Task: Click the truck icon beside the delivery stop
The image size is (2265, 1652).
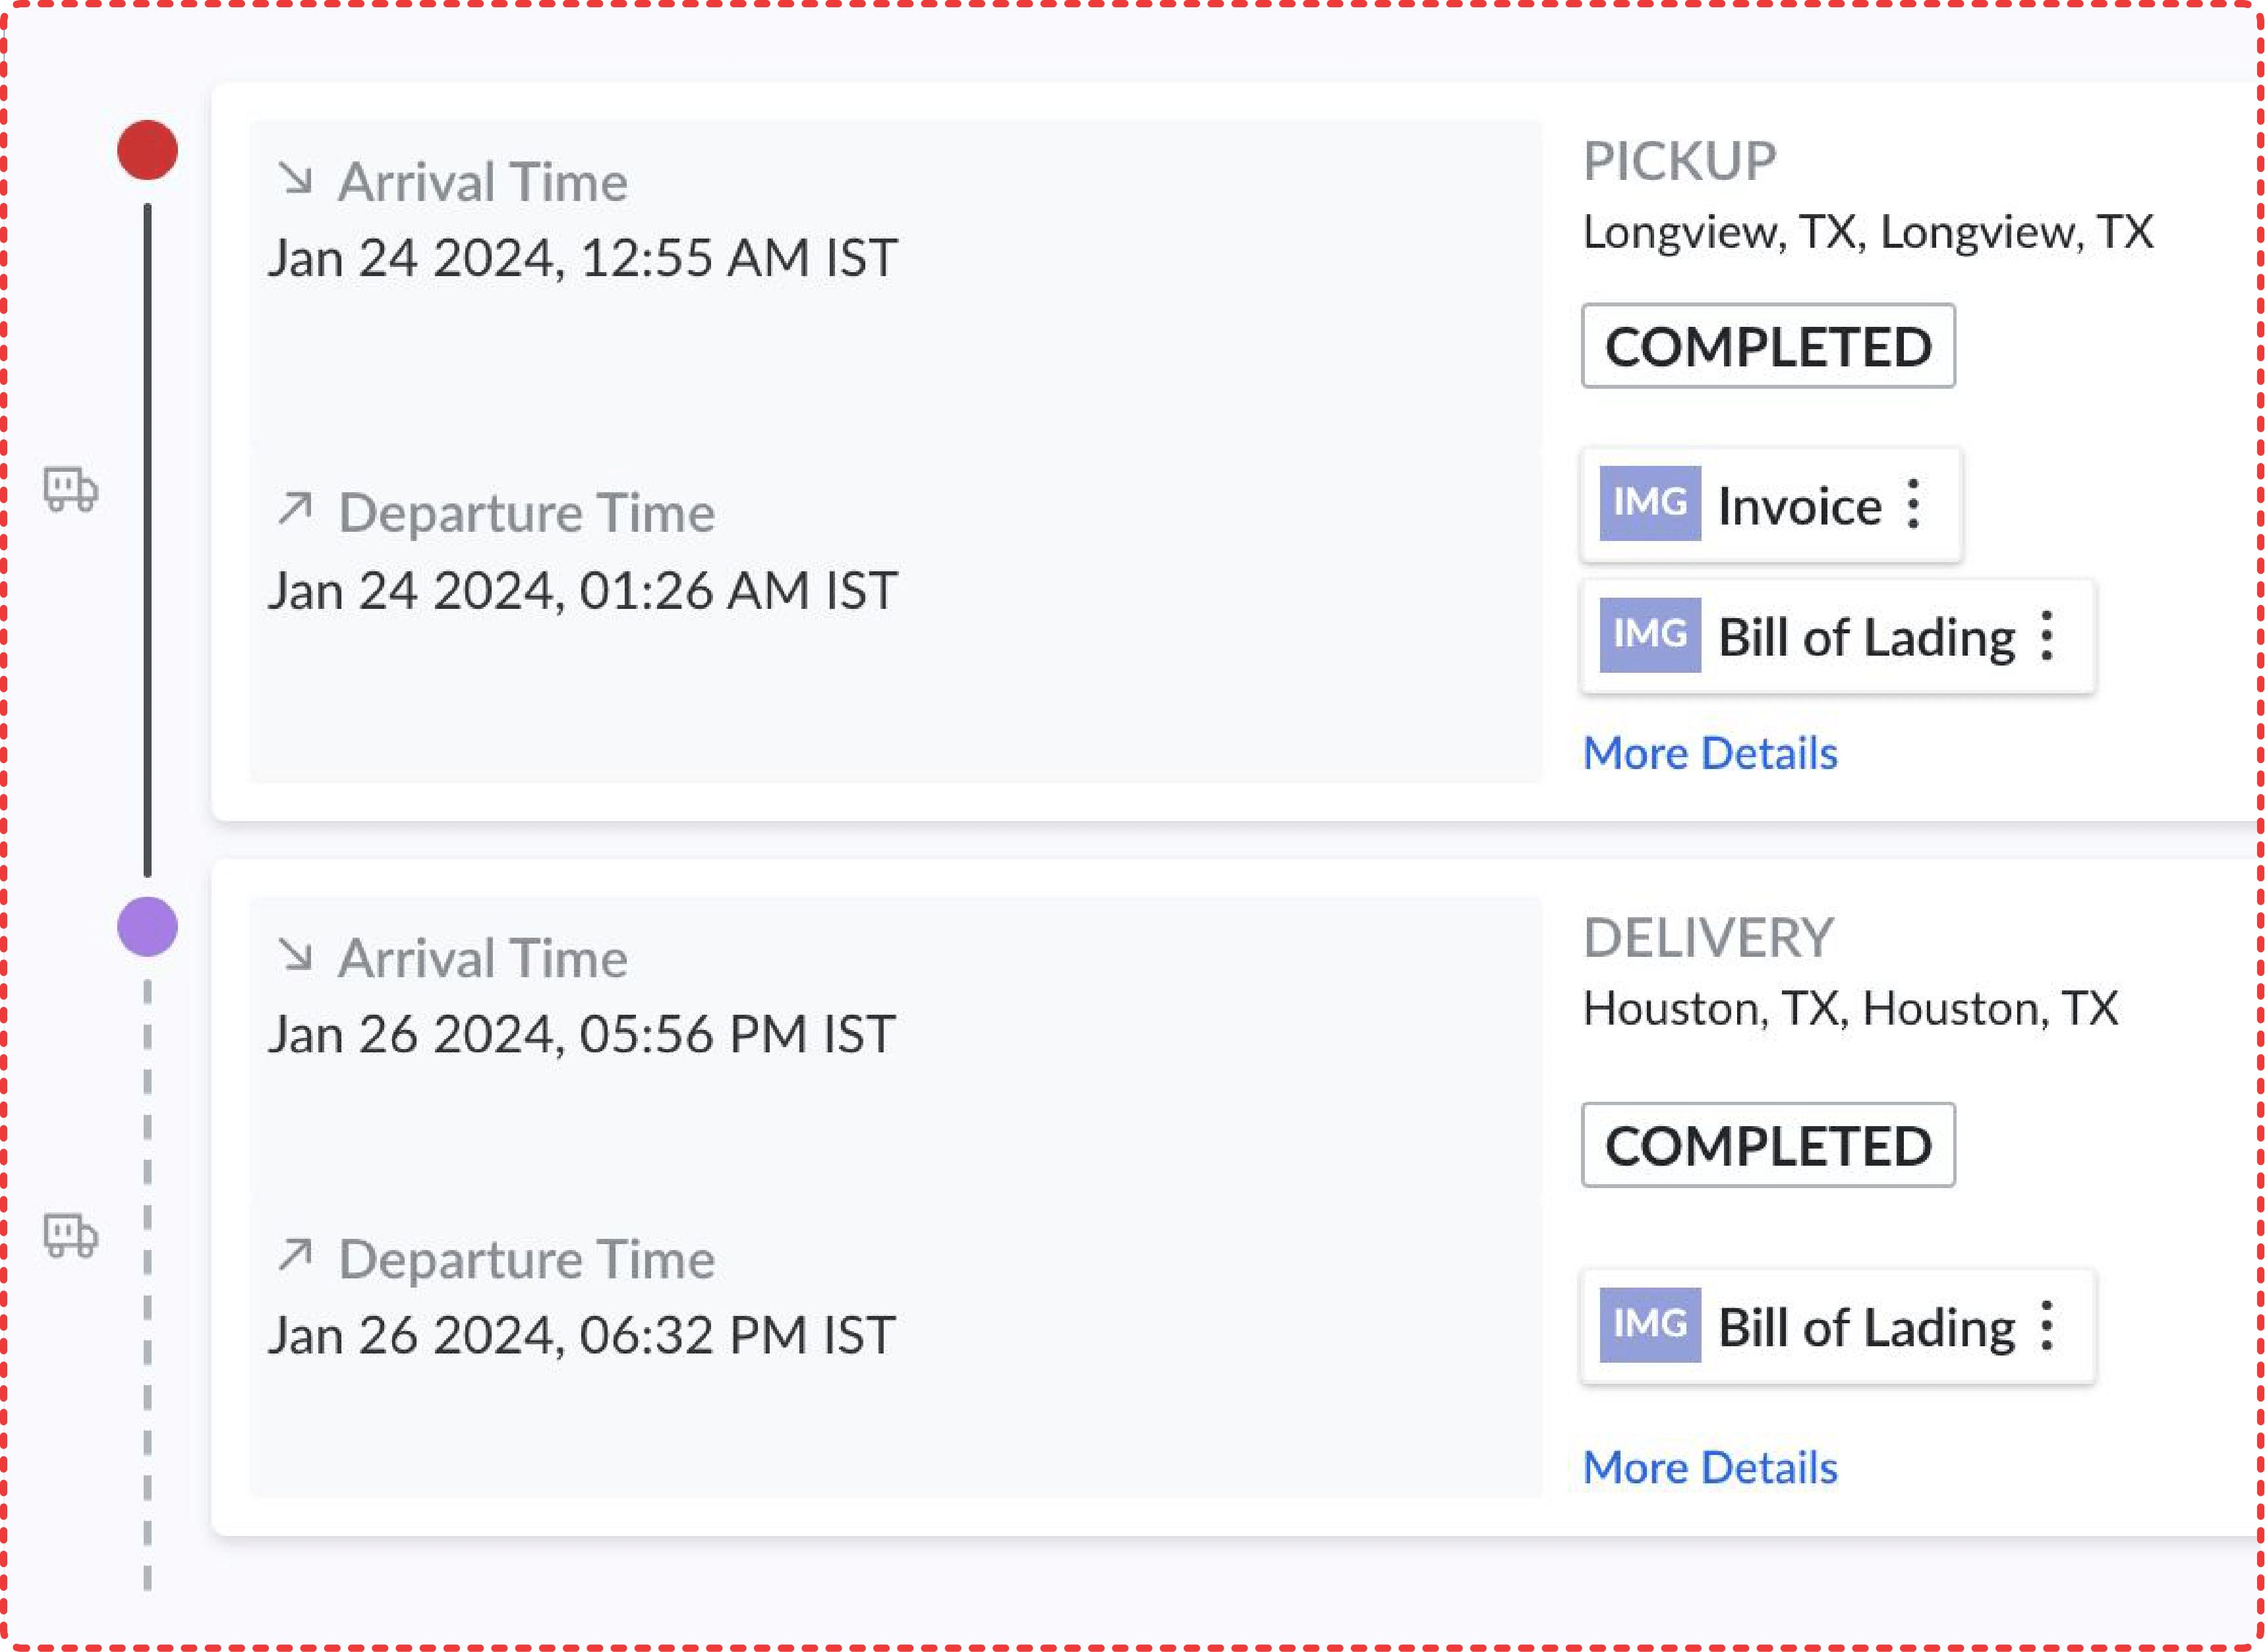Action: [70, 1236]
